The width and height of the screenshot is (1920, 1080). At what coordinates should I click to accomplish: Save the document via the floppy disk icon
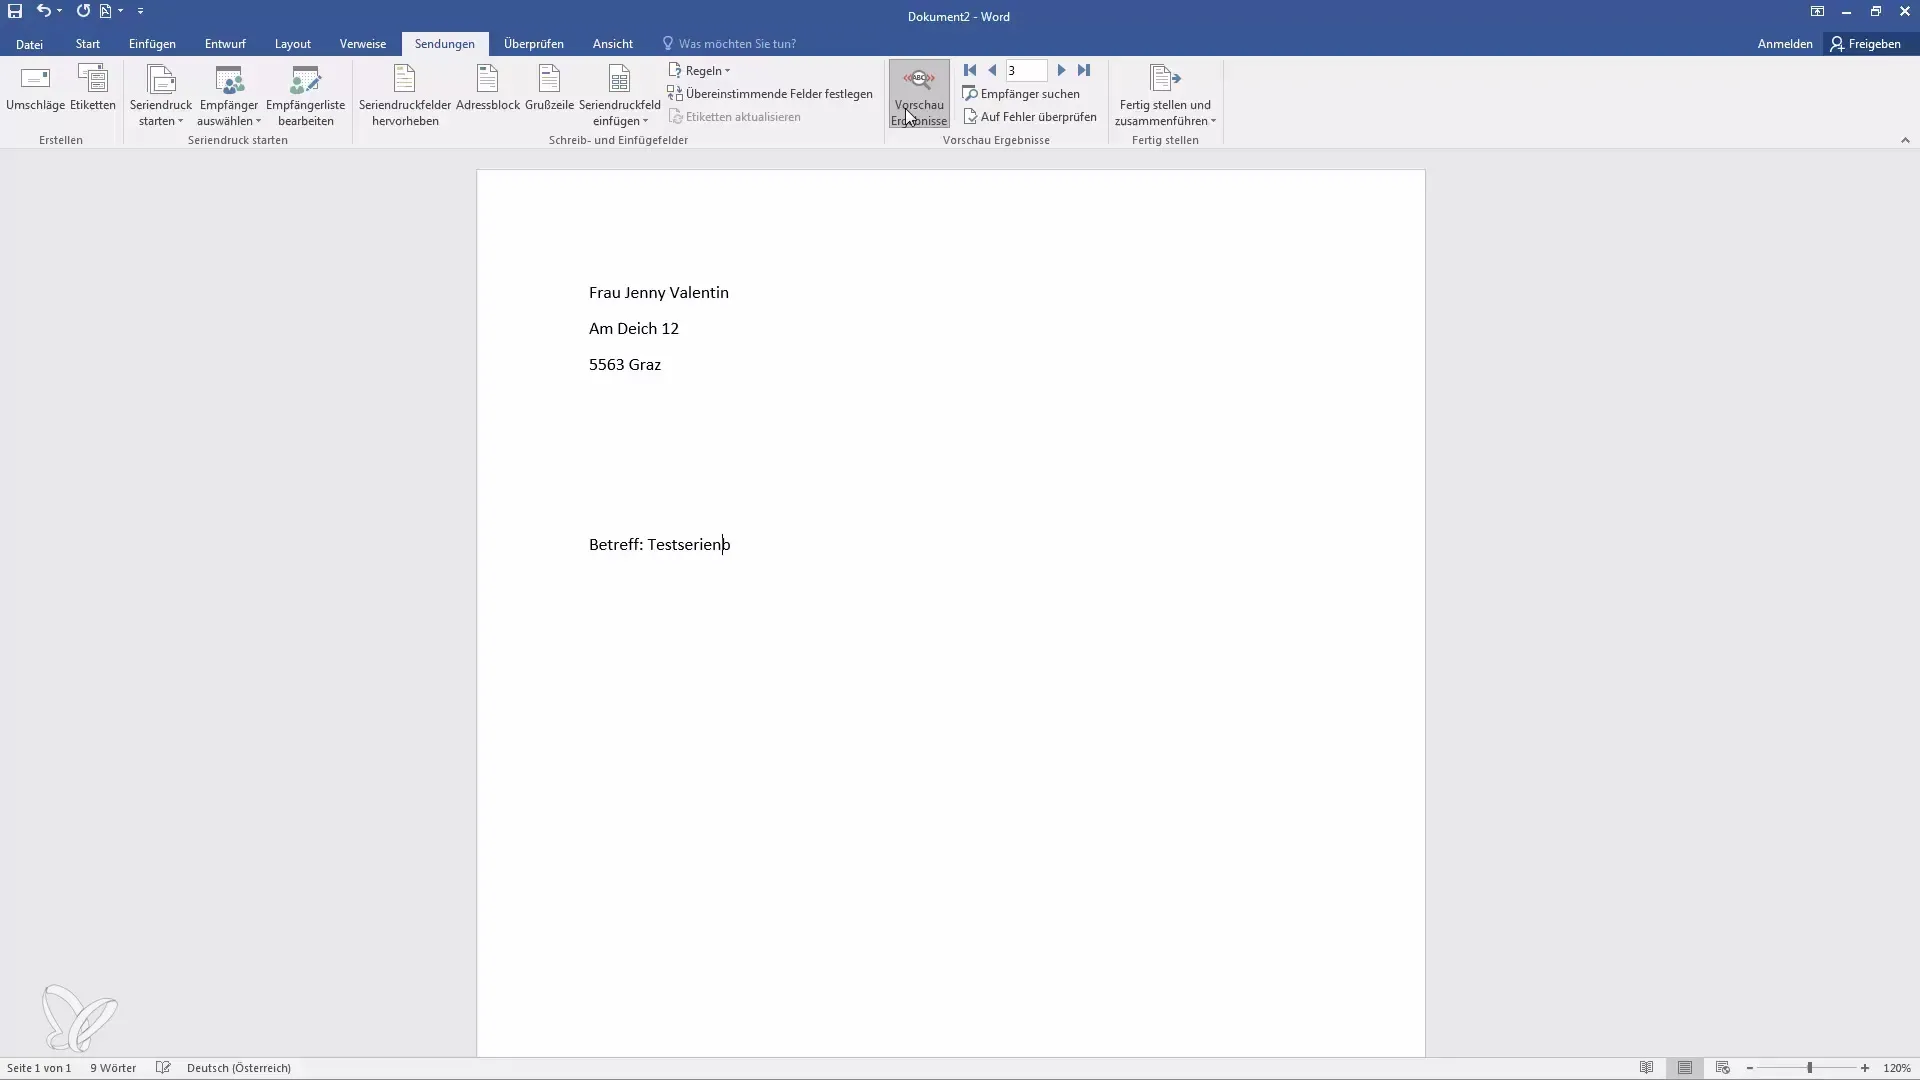tap(15, 11)
